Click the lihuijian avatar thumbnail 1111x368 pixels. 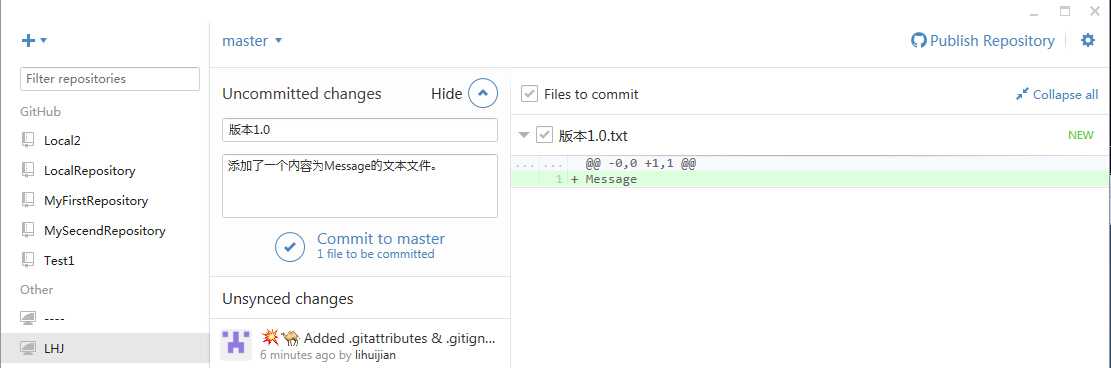coord(237,345)
